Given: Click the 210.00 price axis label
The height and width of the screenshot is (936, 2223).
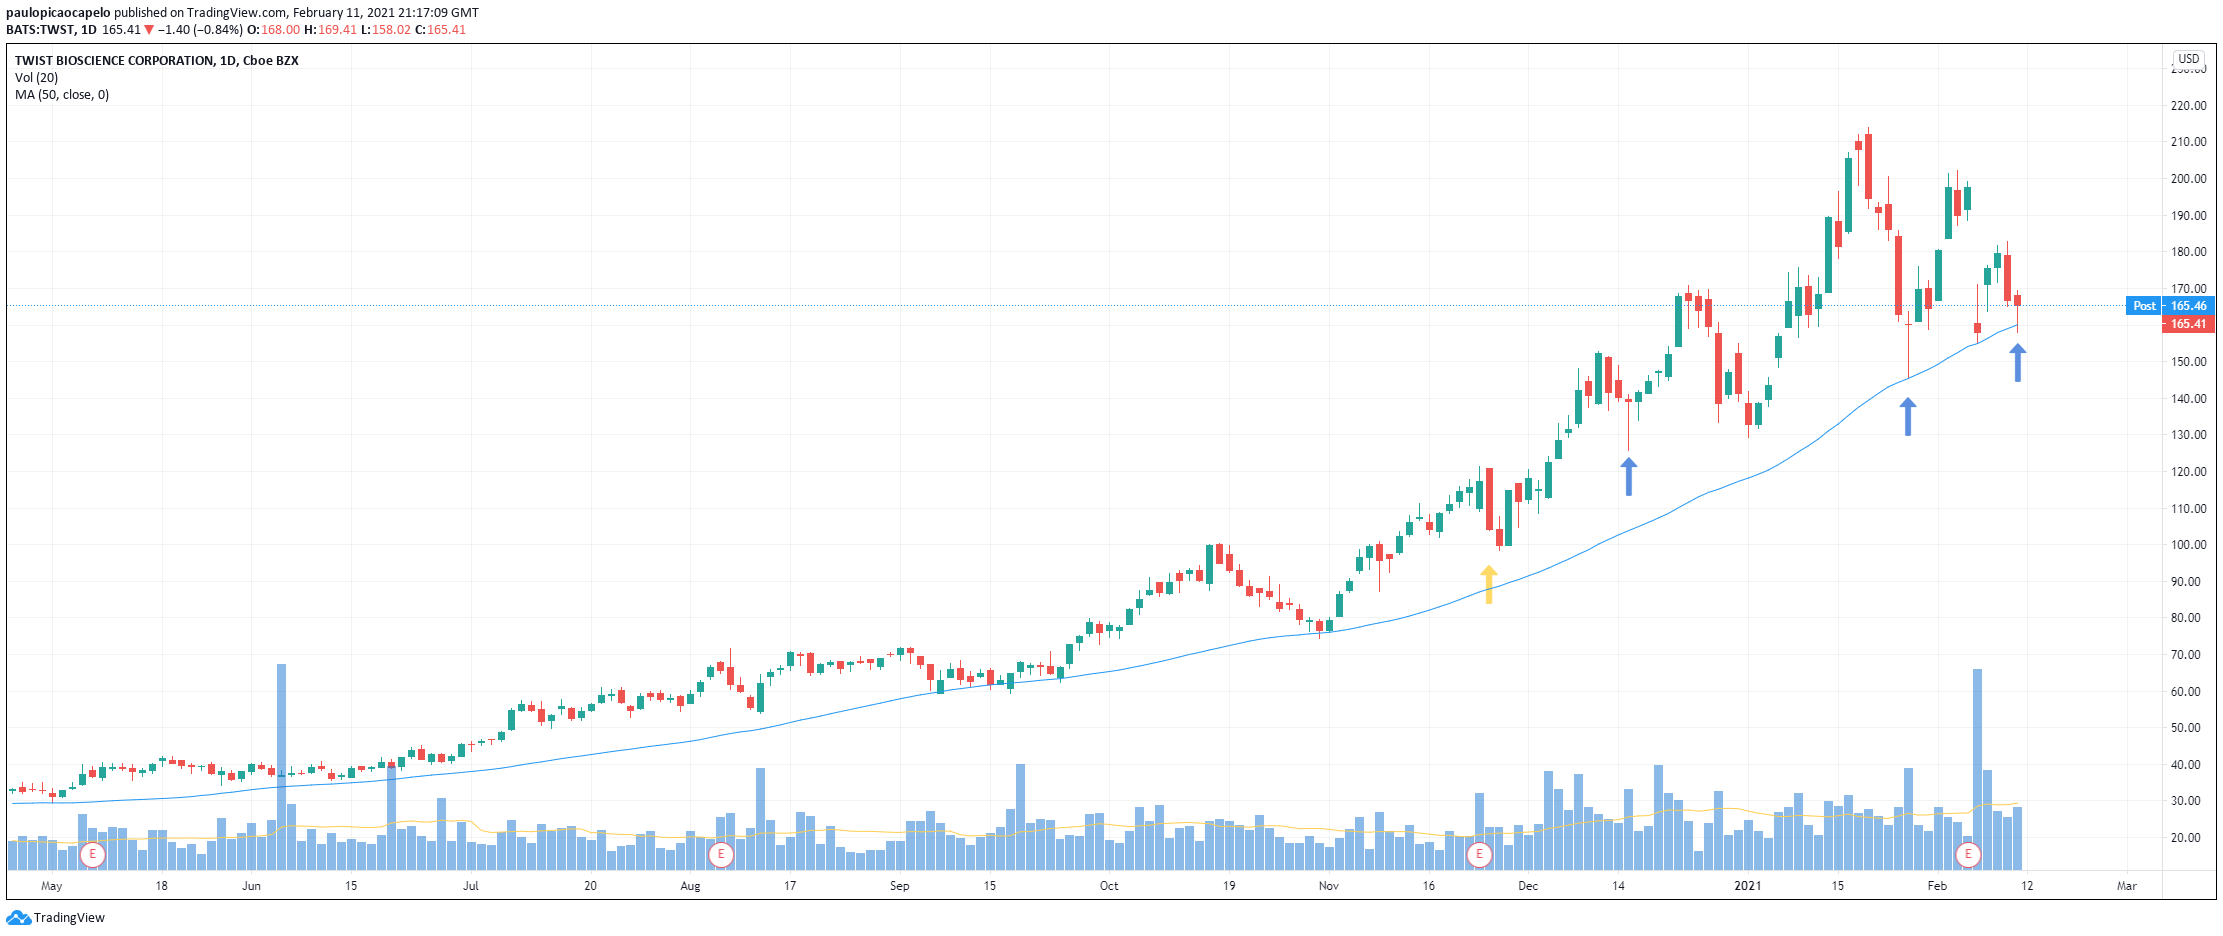Looking at the screenshot, I should pyautogui.click(x=2189, y=142).
